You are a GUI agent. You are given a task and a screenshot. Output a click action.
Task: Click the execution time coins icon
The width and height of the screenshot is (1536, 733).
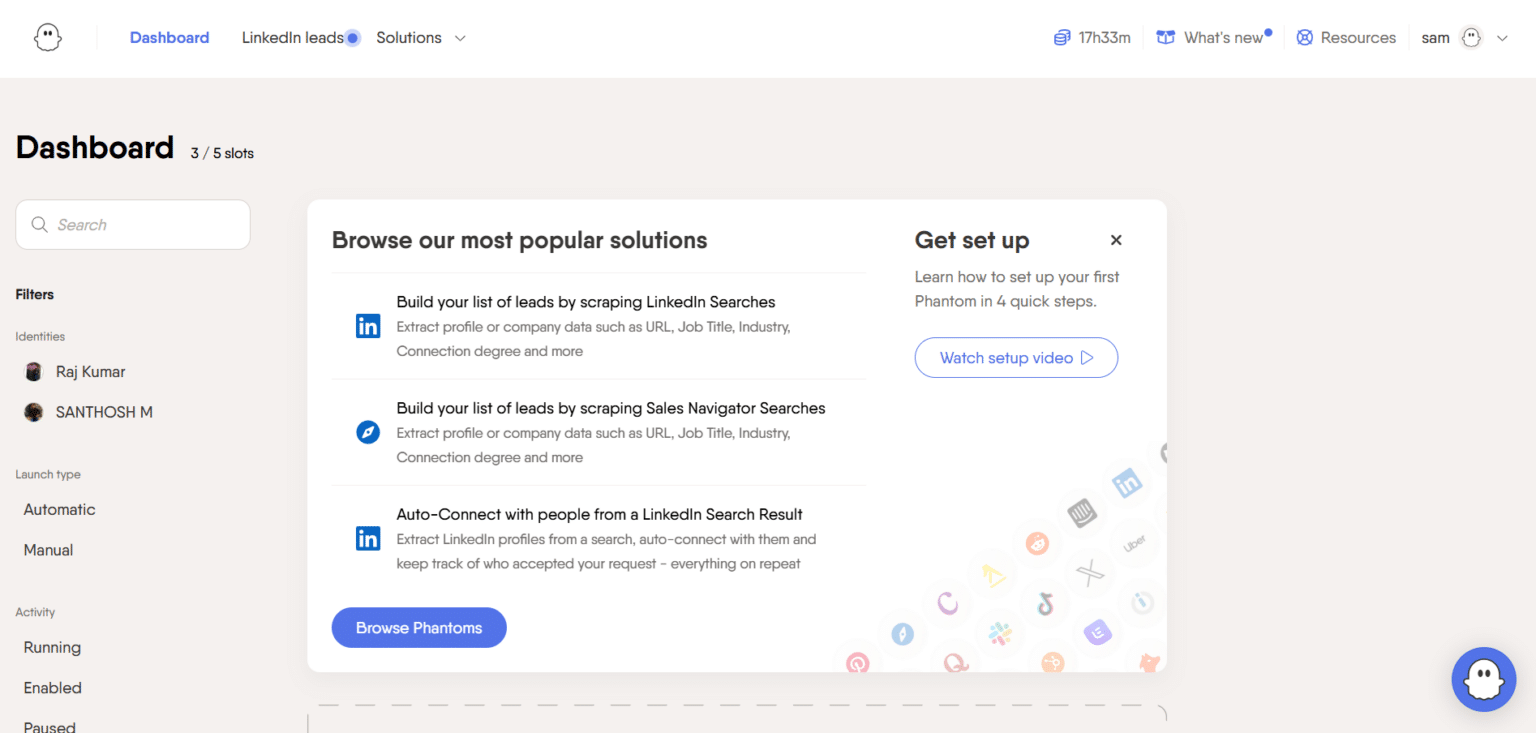tap(1062, 38)
